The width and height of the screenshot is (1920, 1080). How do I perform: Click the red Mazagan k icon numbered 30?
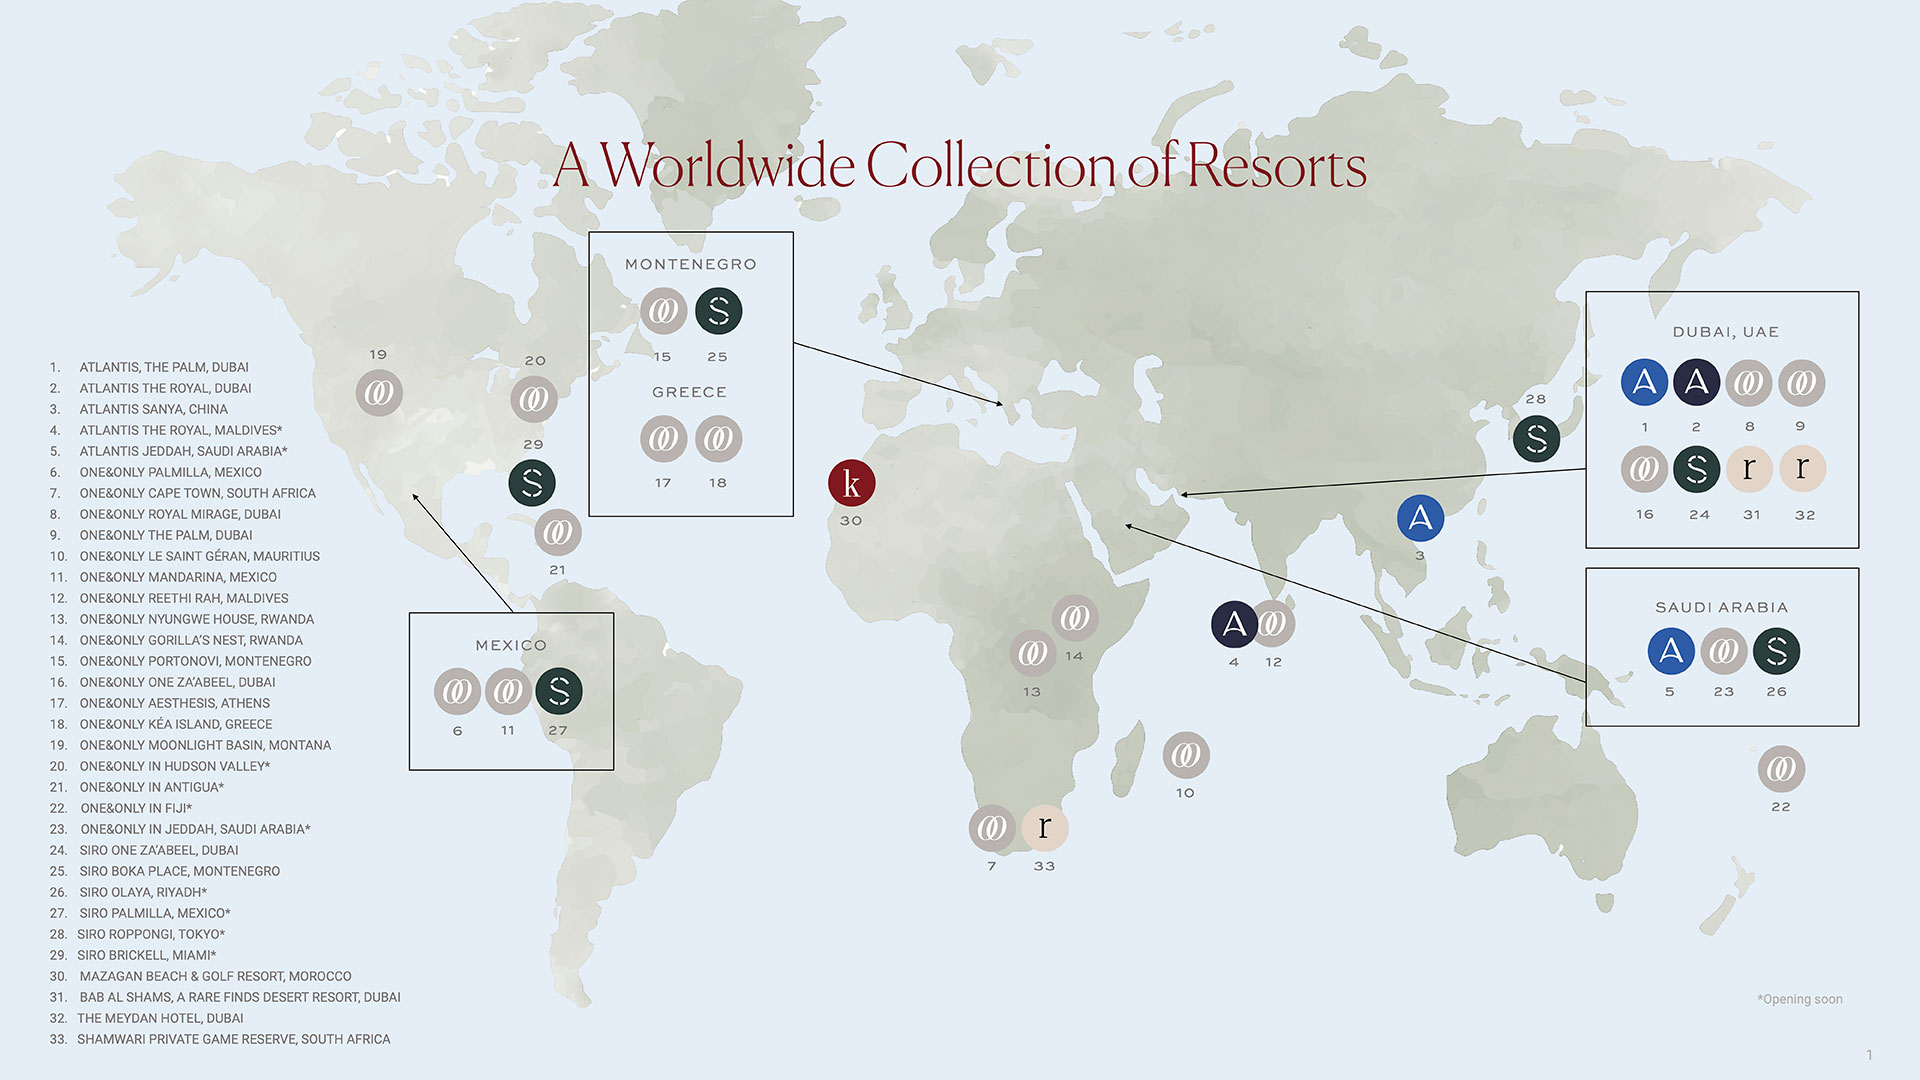852,483
